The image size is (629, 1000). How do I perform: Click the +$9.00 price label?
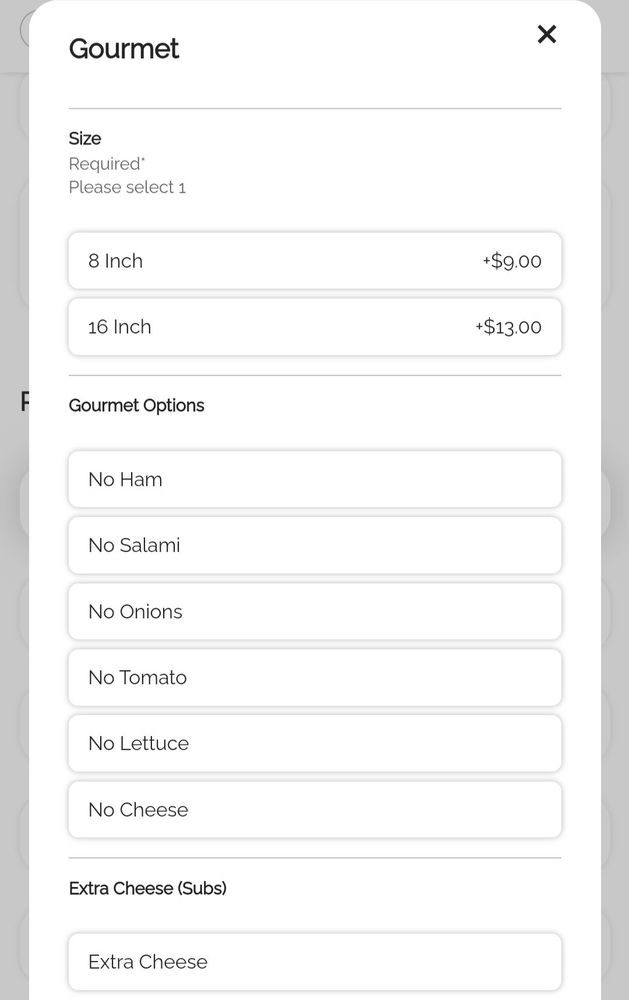(x=512, y=262)
